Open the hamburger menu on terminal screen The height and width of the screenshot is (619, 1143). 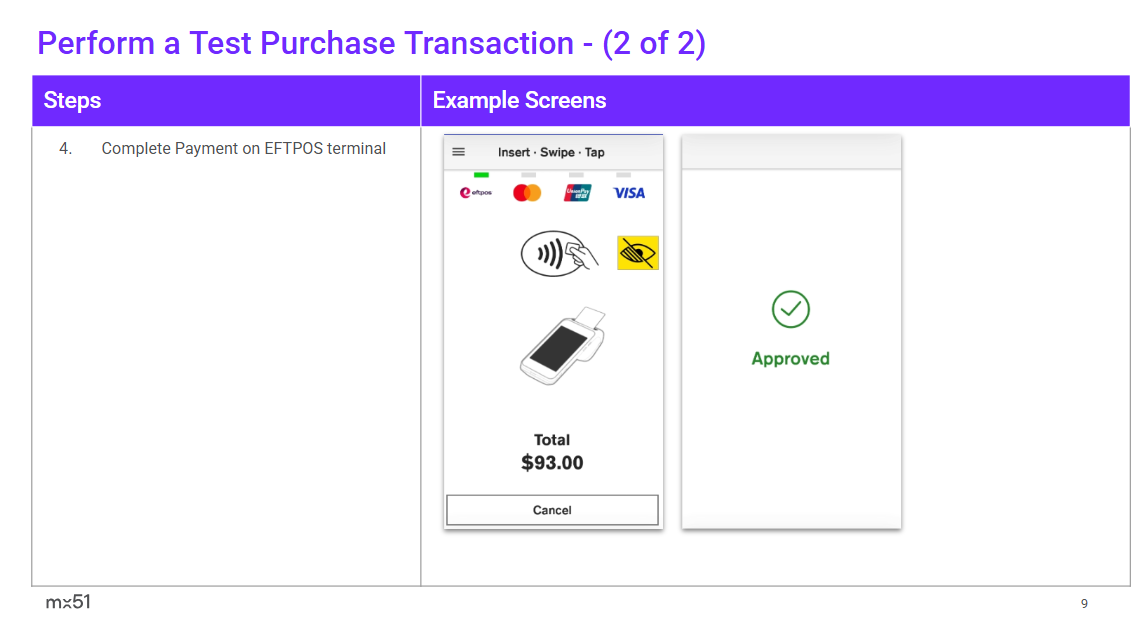tap(459, 152)
